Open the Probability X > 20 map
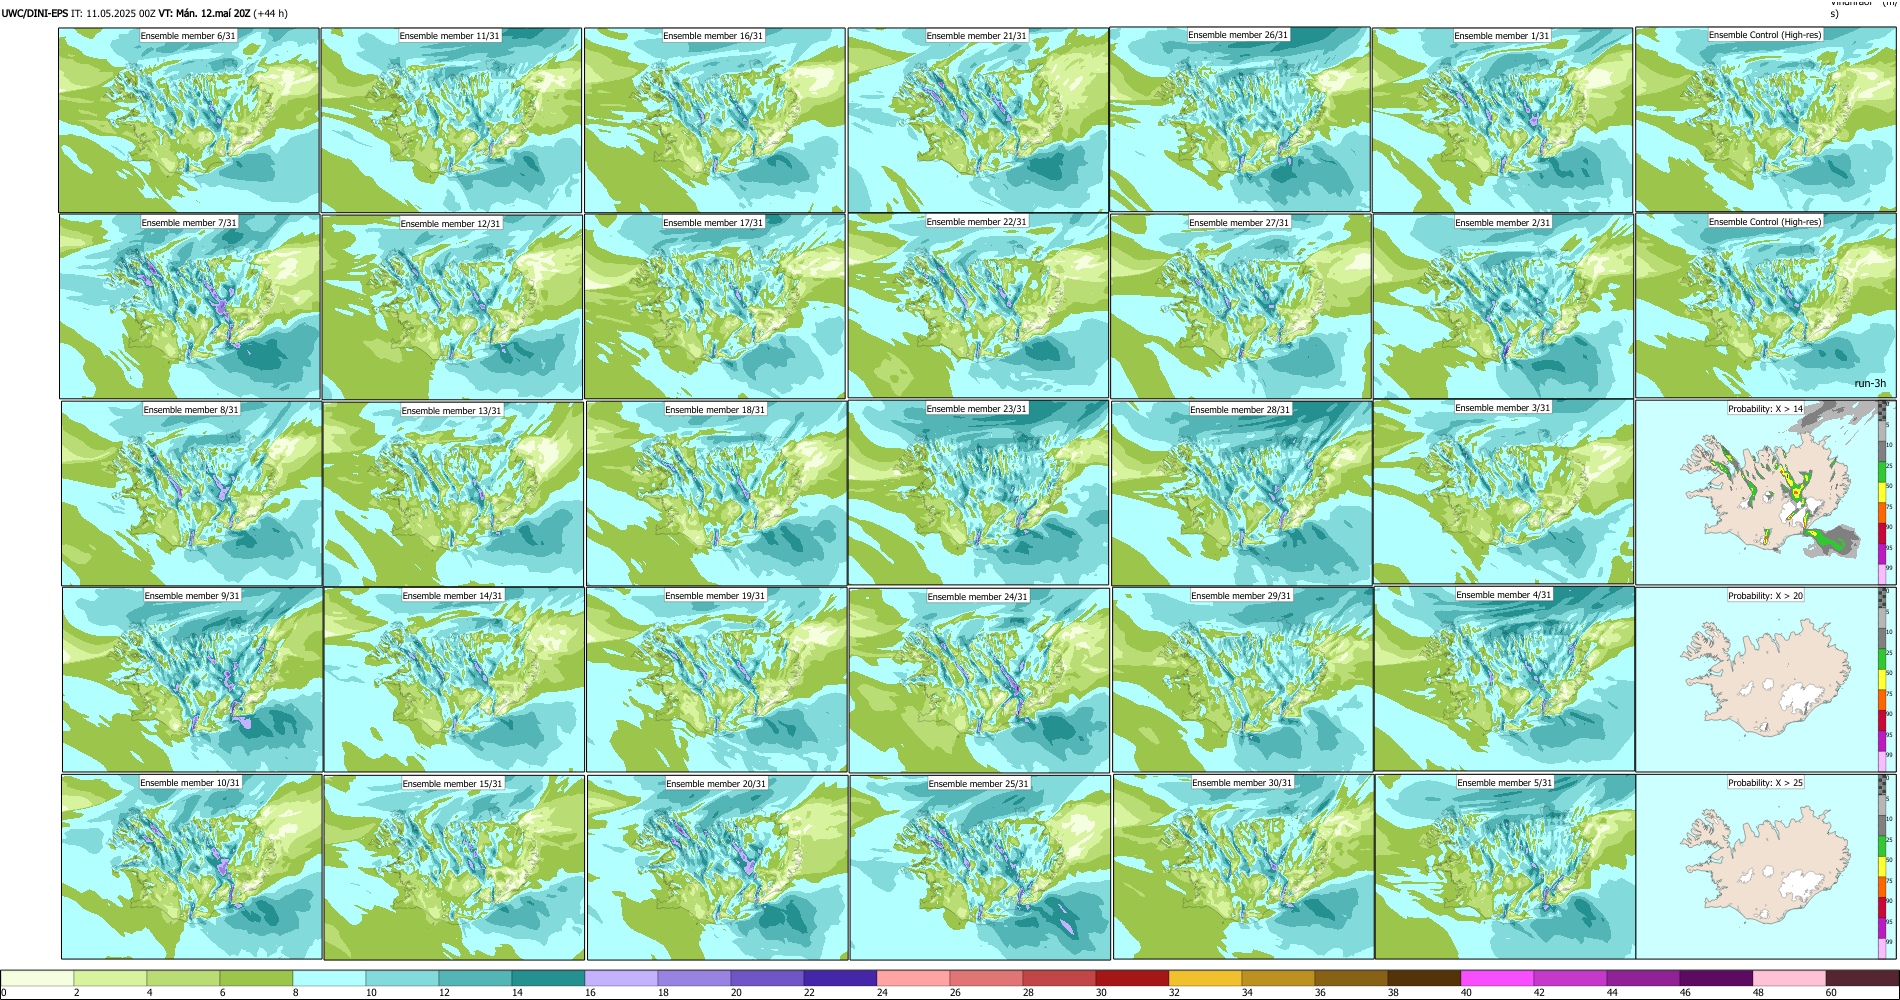 coord(1766,679)
